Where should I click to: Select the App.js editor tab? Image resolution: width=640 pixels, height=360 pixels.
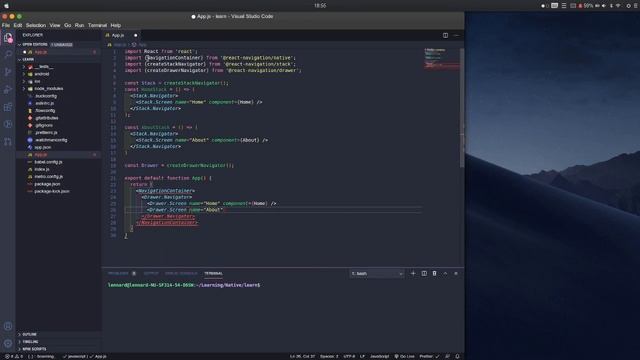pos(121,36)
